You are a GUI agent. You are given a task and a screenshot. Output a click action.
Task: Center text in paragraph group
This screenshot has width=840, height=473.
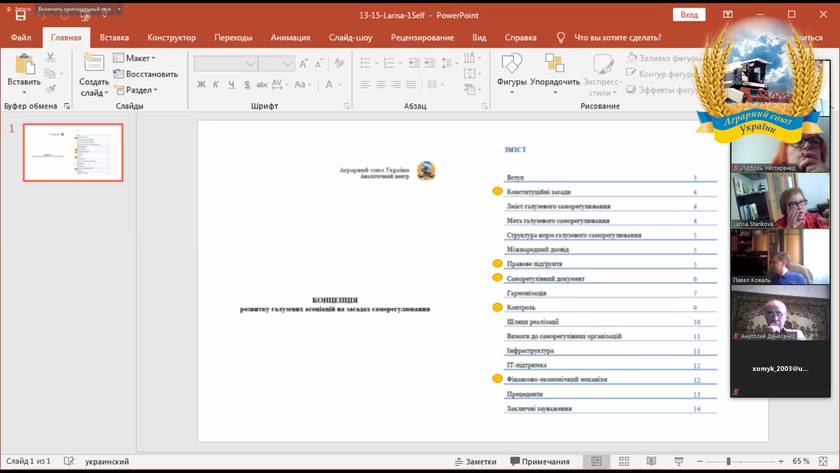[380, 84]
